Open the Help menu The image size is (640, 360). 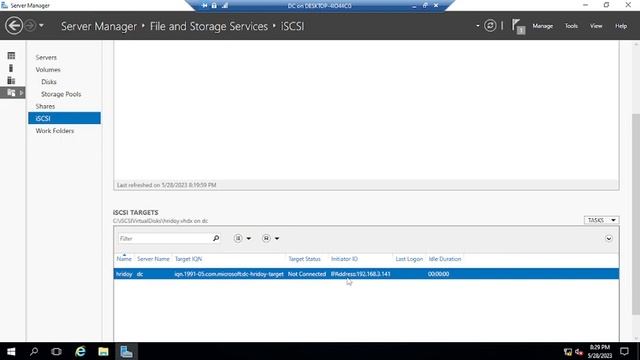(x=621, y=26)
